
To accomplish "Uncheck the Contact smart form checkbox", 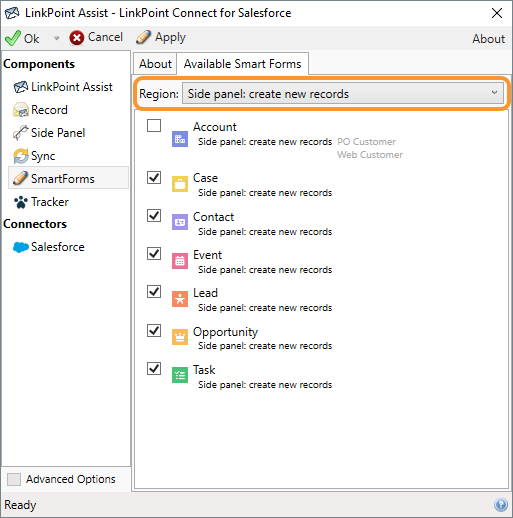I will tap(154, 216).
